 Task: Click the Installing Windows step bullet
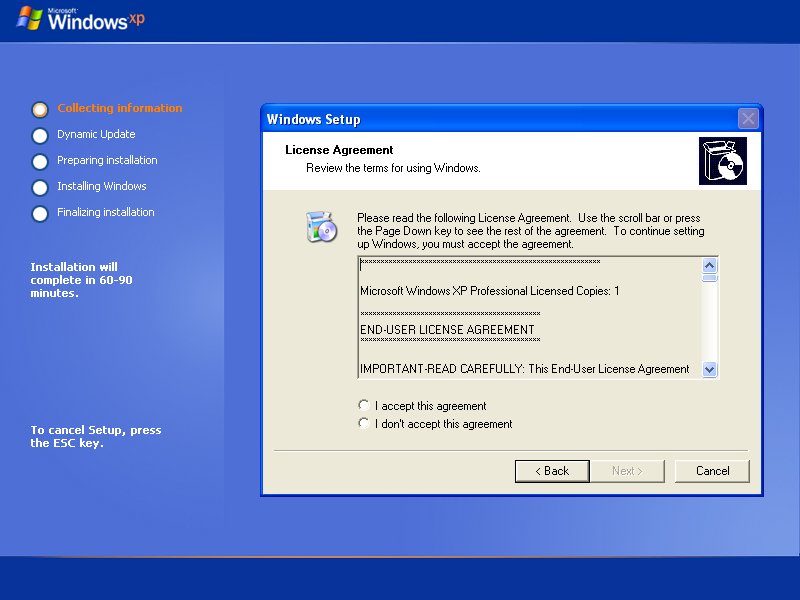(x=40, y=188)
